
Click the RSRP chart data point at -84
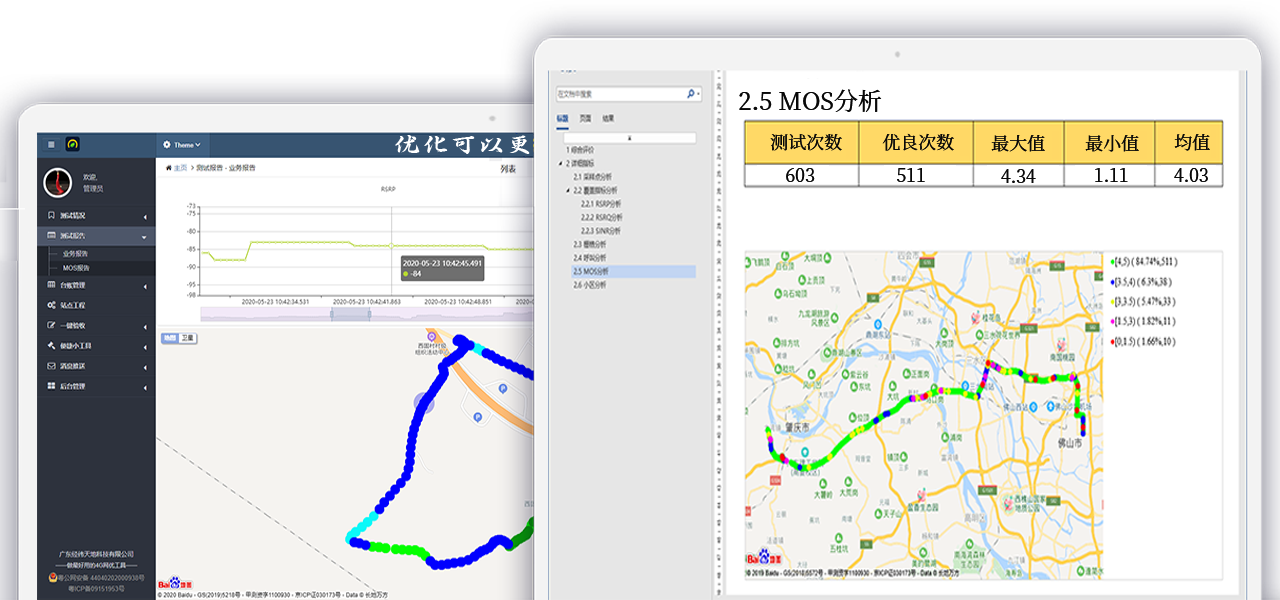(x=391, y=245)
